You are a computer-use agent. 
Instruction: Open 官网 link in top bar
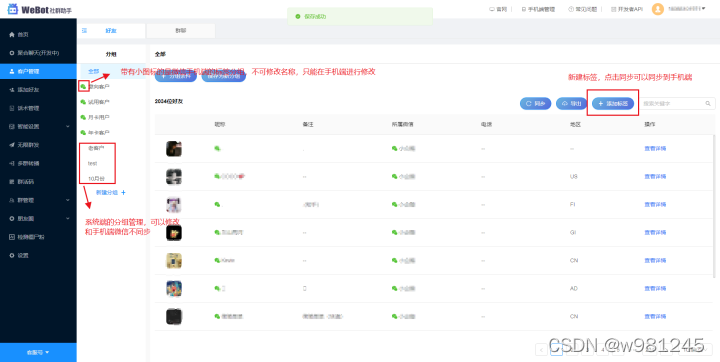coord(498,9)
